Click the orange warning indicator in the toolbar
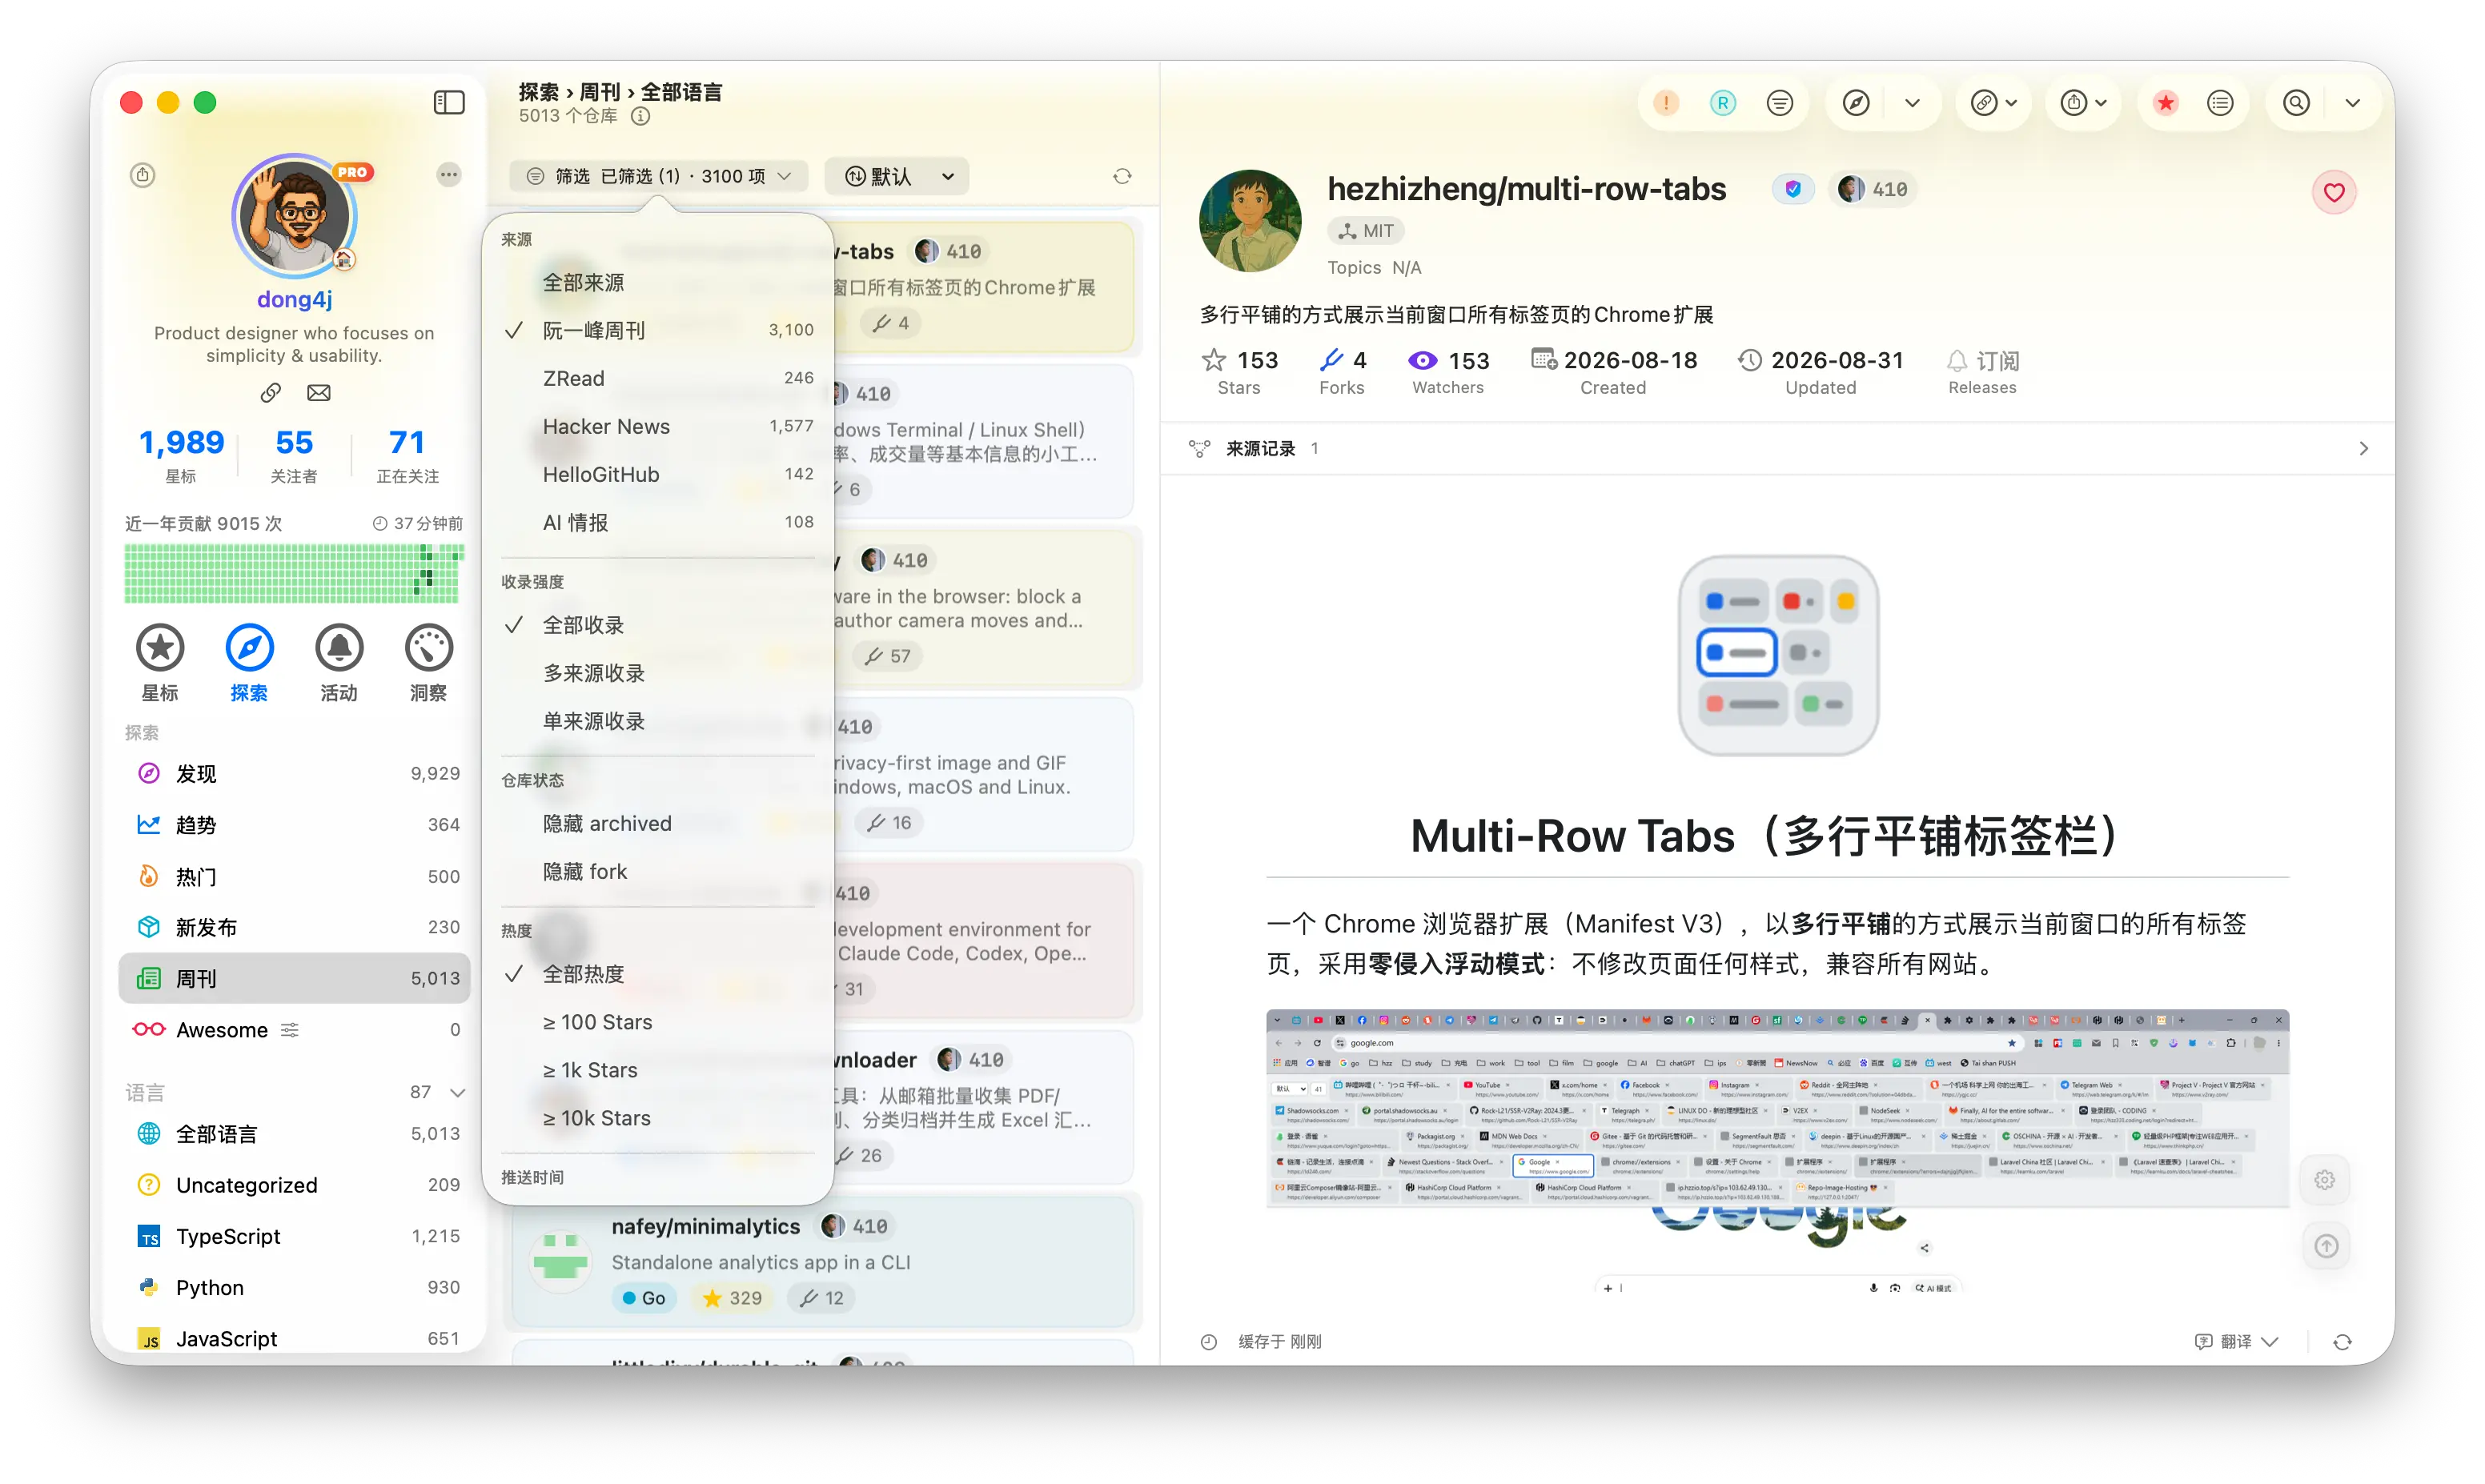Screen dimensions: 2485x1484 pyautogui.click(x=1666, y=102)
